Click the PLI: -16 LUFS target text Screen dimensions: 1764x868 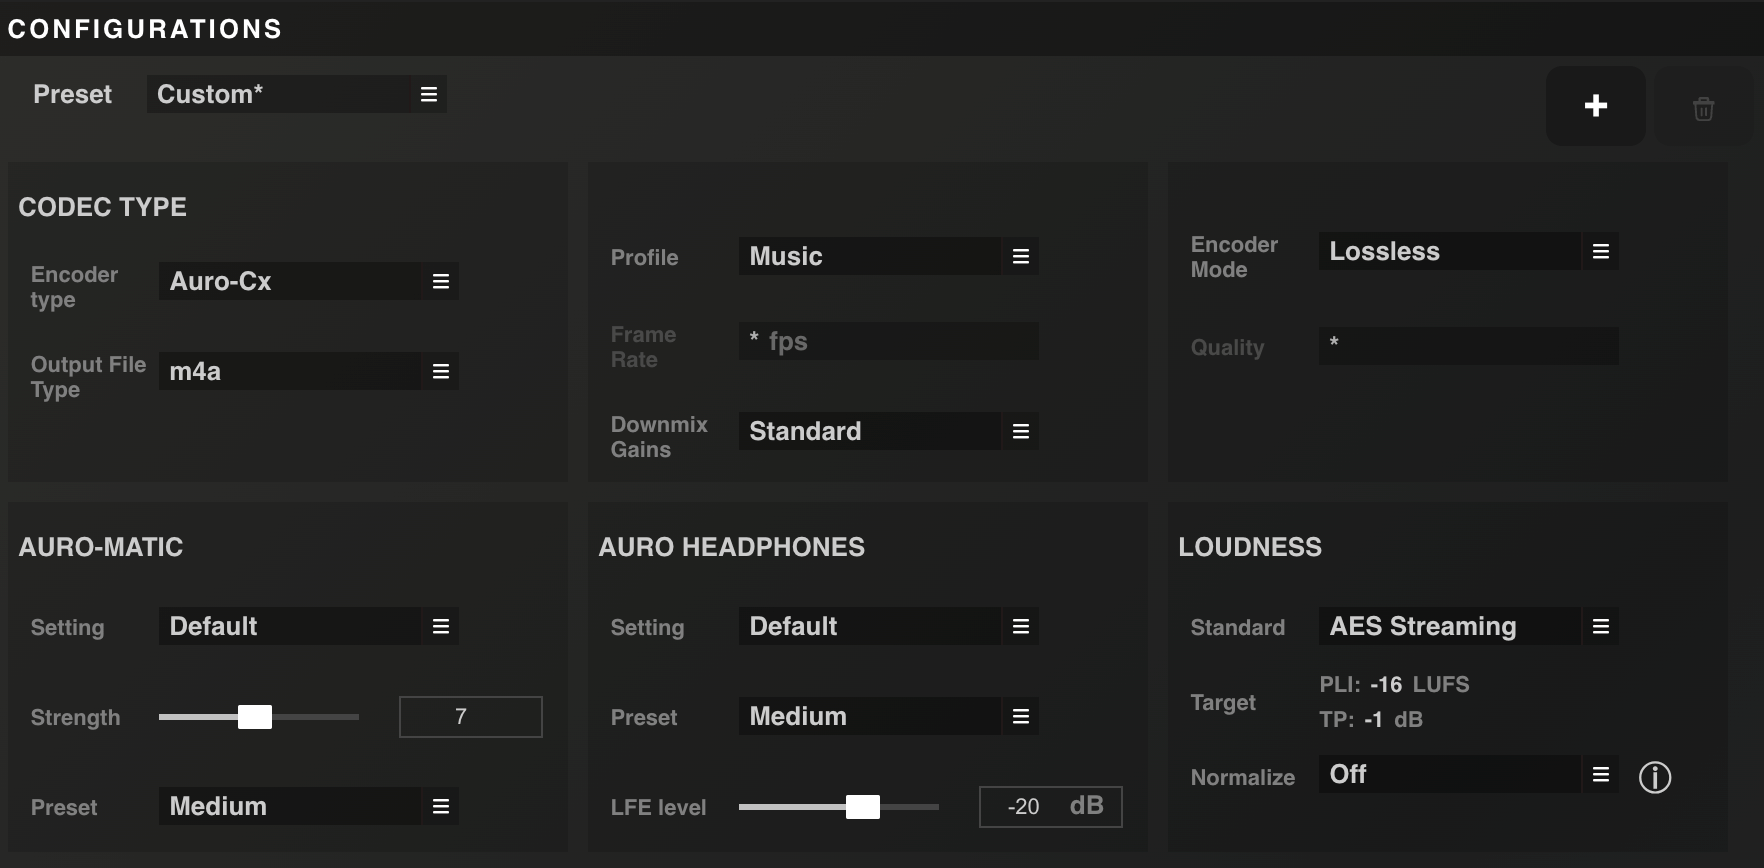[x=1394, y=685]
